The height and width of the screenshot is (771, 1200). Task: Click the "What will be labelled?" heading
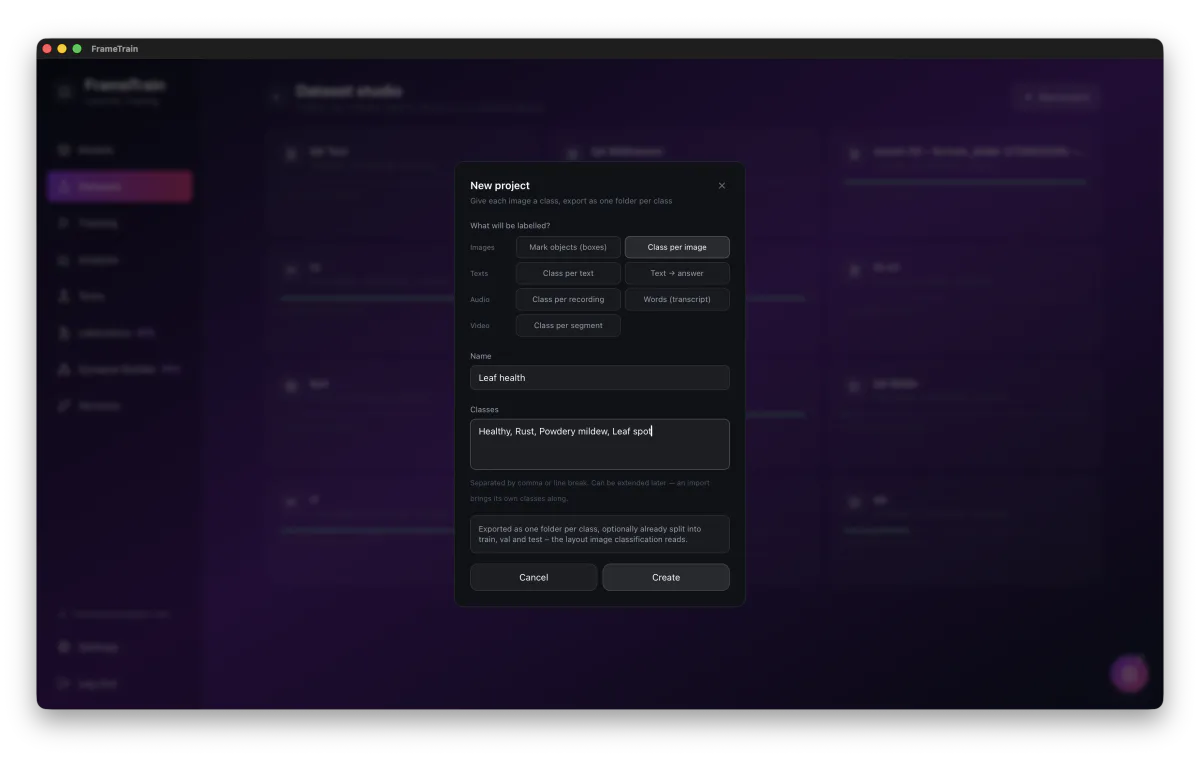[x=510, y=225]
